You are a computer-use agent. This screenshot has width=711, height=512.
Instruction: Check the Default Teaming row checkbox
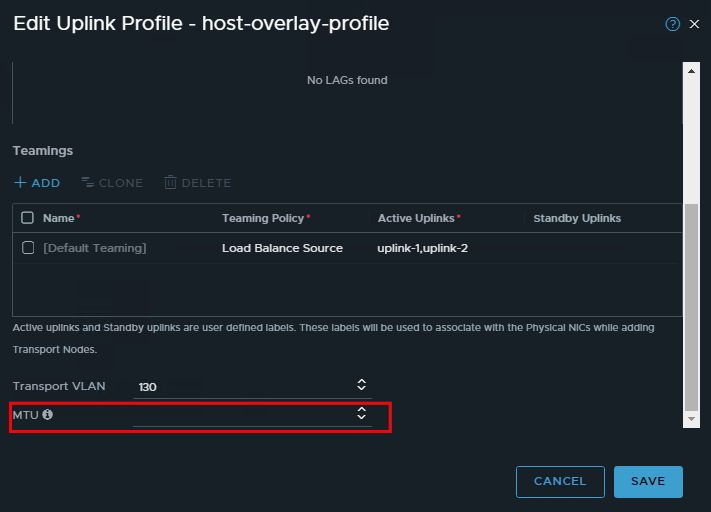[28, 248]
